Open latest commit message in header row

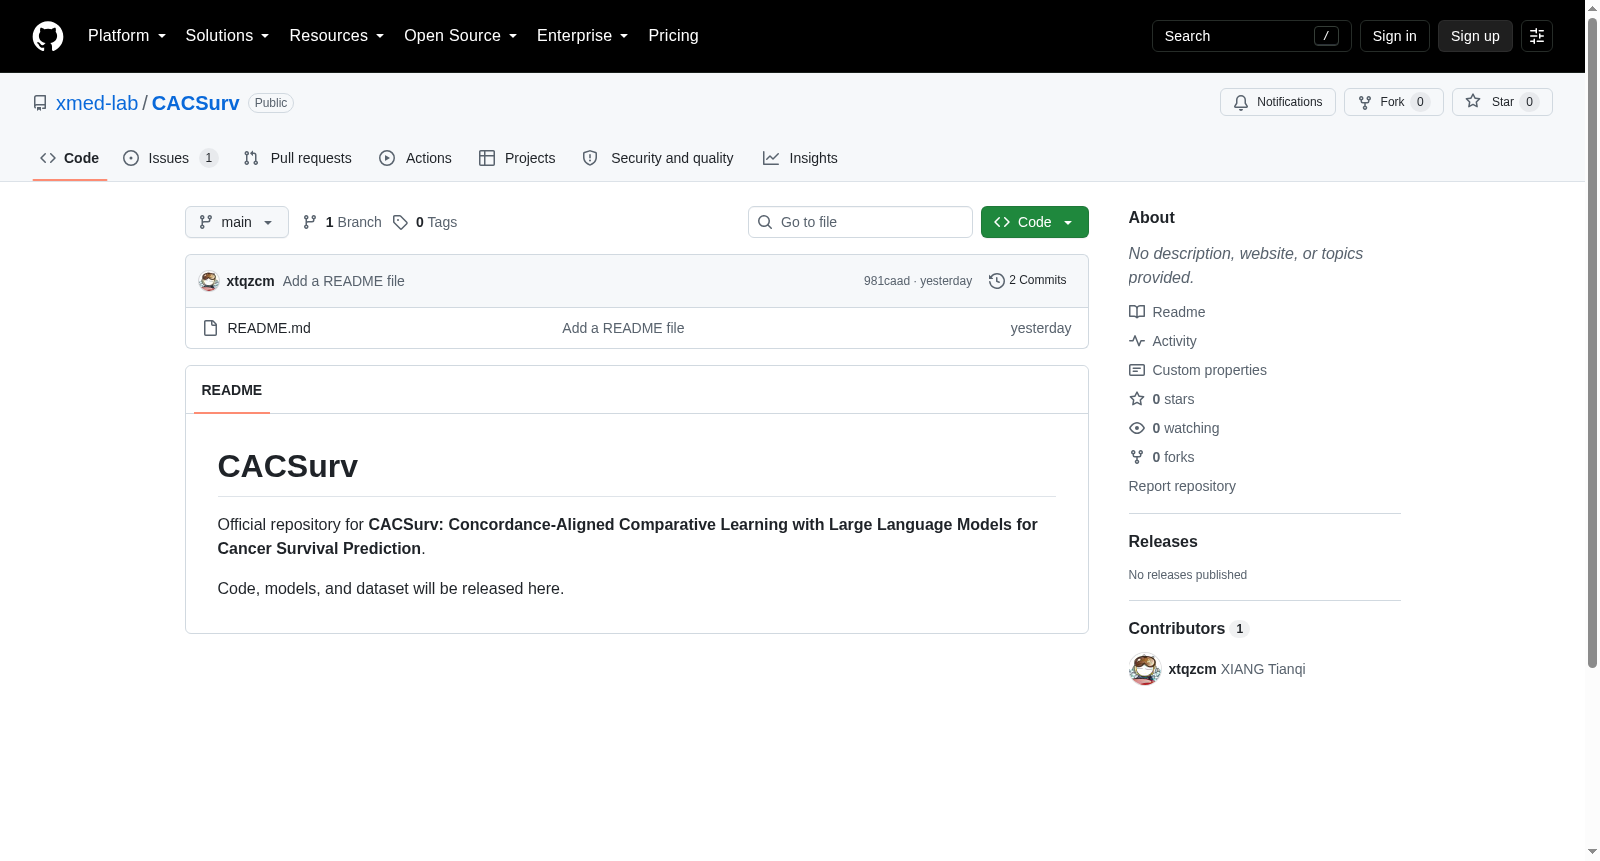coord(344,281)
